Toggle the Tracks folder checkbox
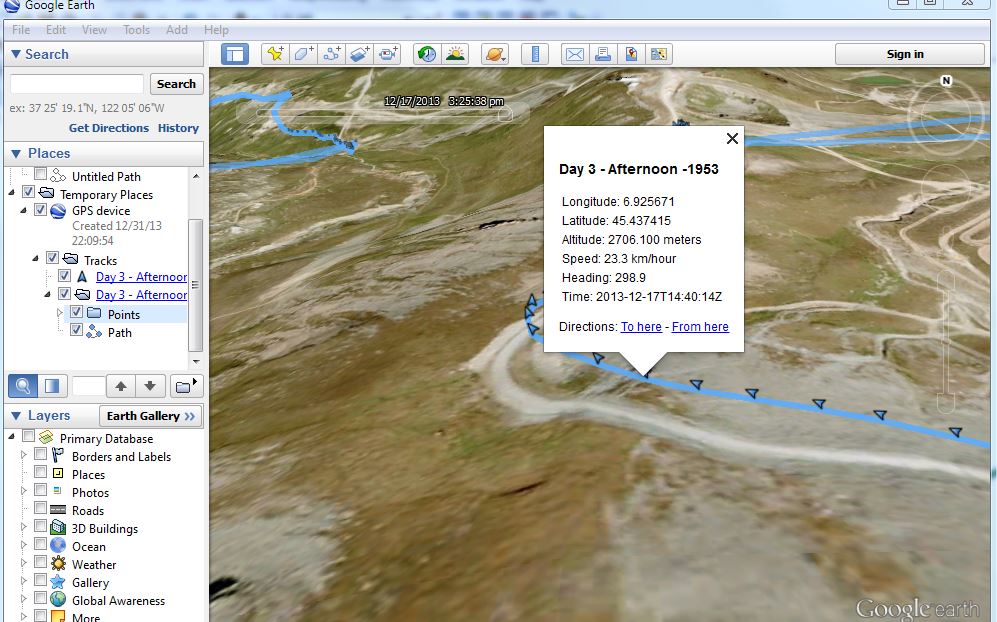 (52, 258)
